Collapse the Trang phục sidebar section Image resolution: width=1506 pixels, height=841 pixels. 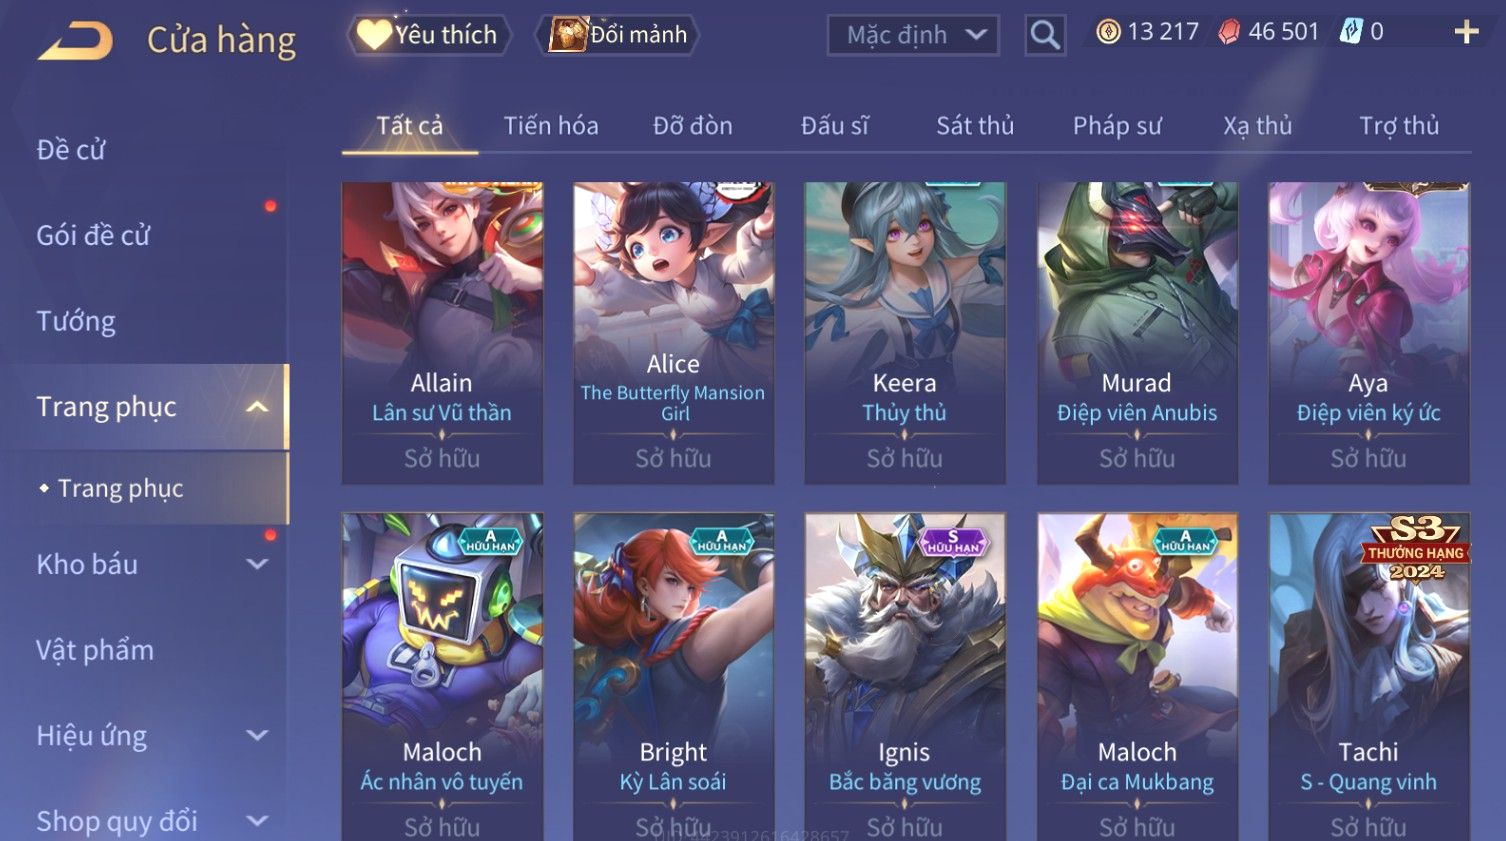tap(257, 407)
